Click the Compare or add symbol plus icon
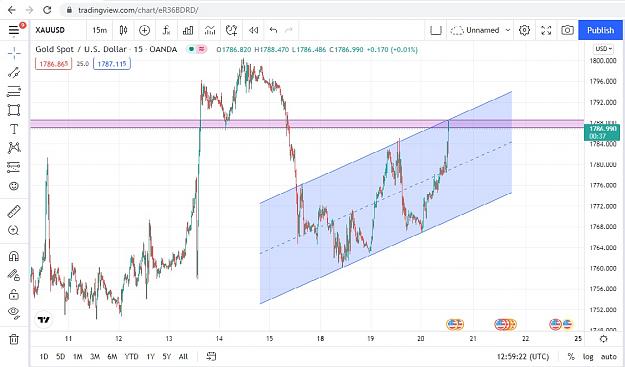 (144, 30)
